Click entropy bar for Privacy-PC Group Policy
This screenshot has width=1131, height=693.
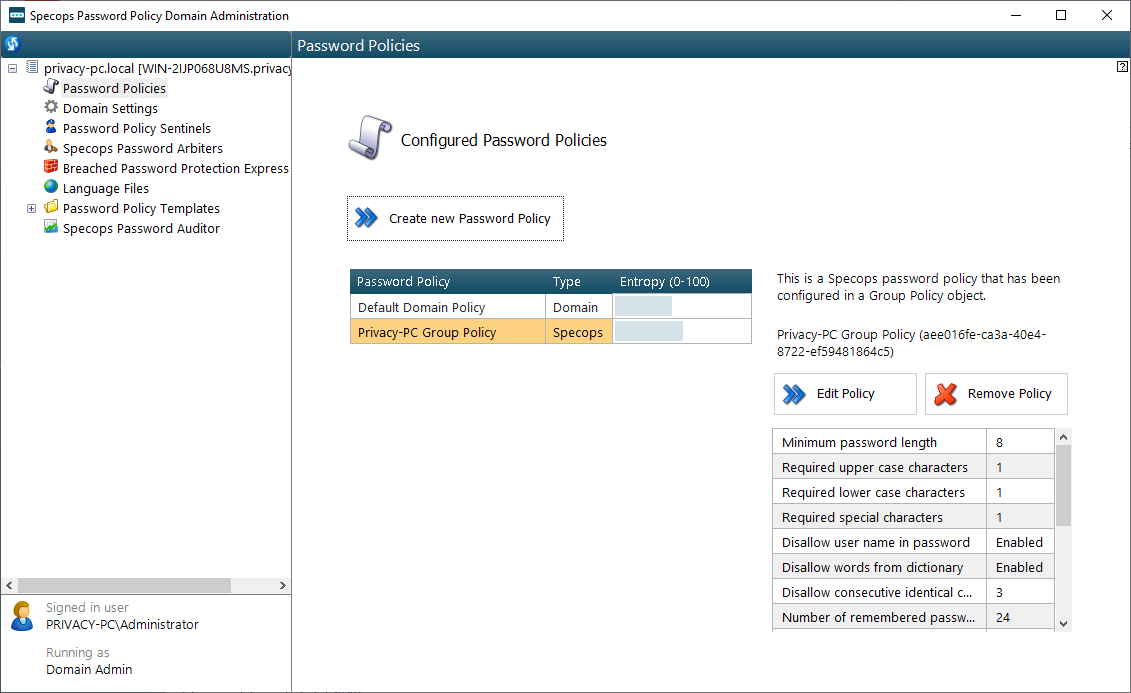pos(649,332)
